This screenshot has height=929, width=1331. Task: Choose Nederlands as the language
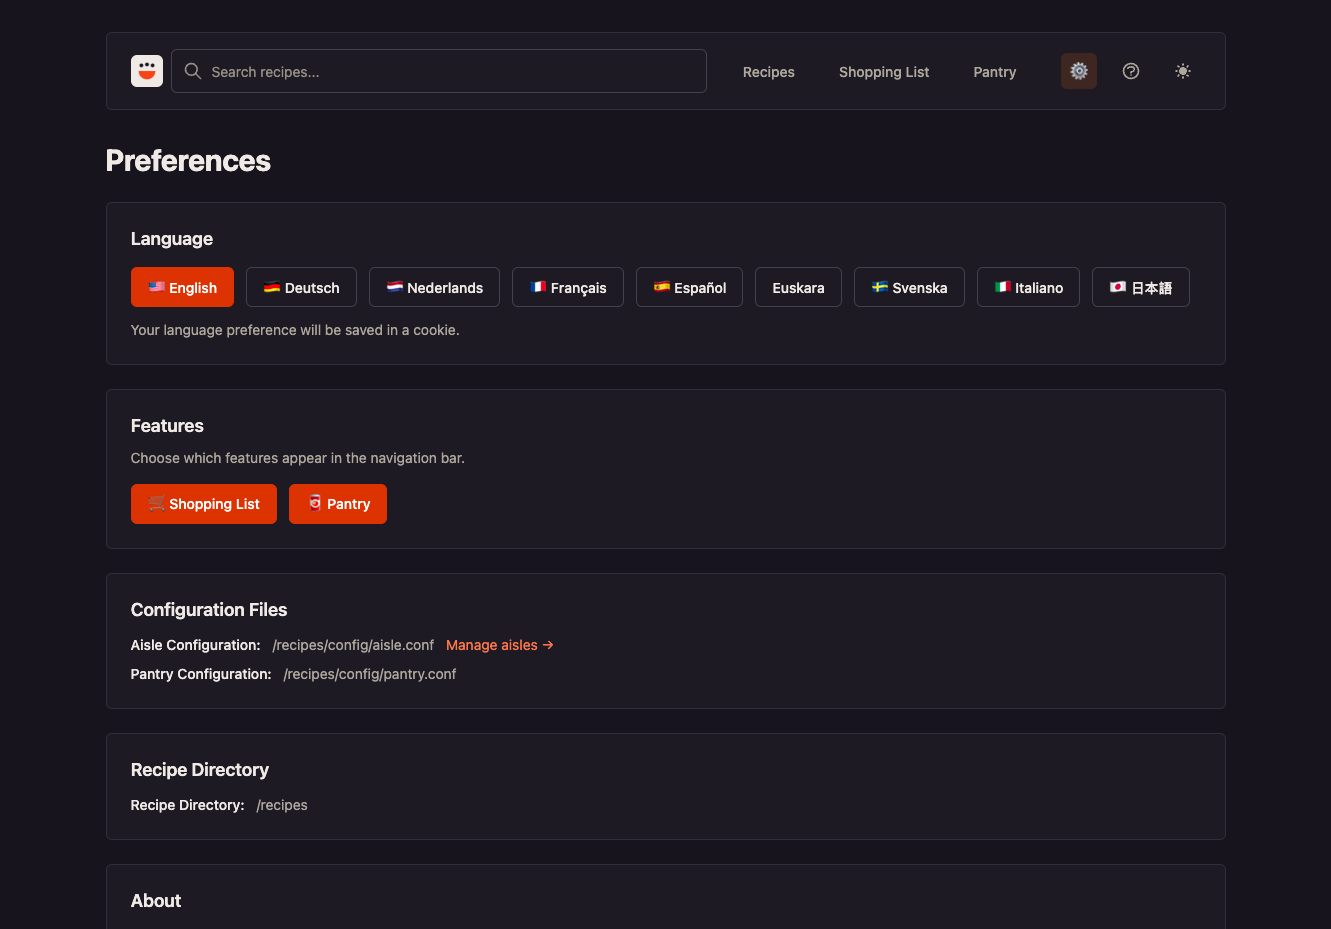click(x=434, y=287)
